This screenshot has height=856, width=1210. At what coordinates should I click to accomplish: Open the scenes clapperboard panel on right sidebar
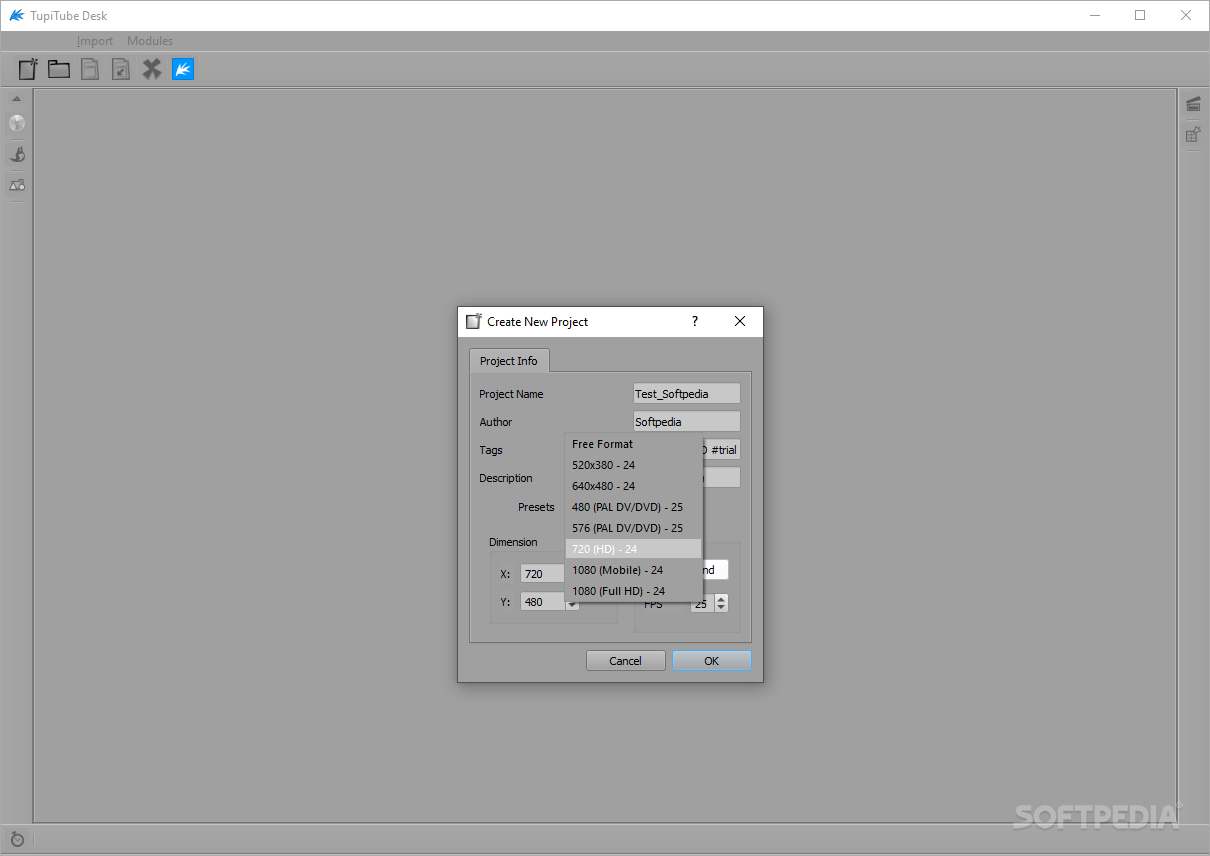pos(1193,103)
